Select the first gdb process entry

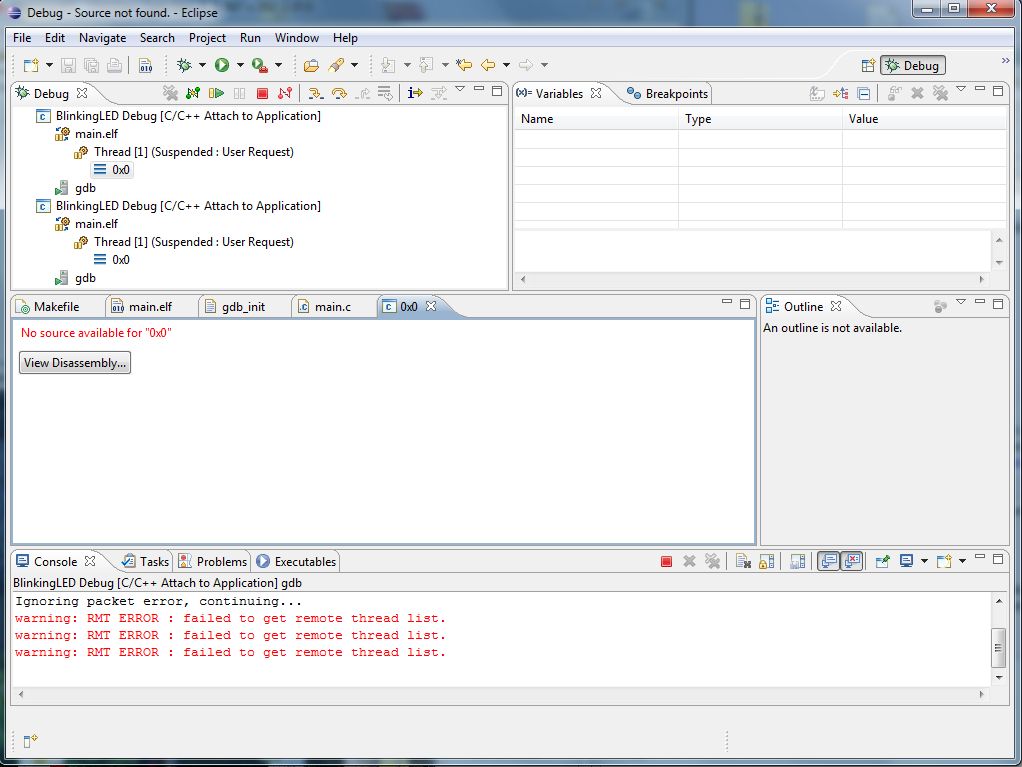tap(85, 188)
